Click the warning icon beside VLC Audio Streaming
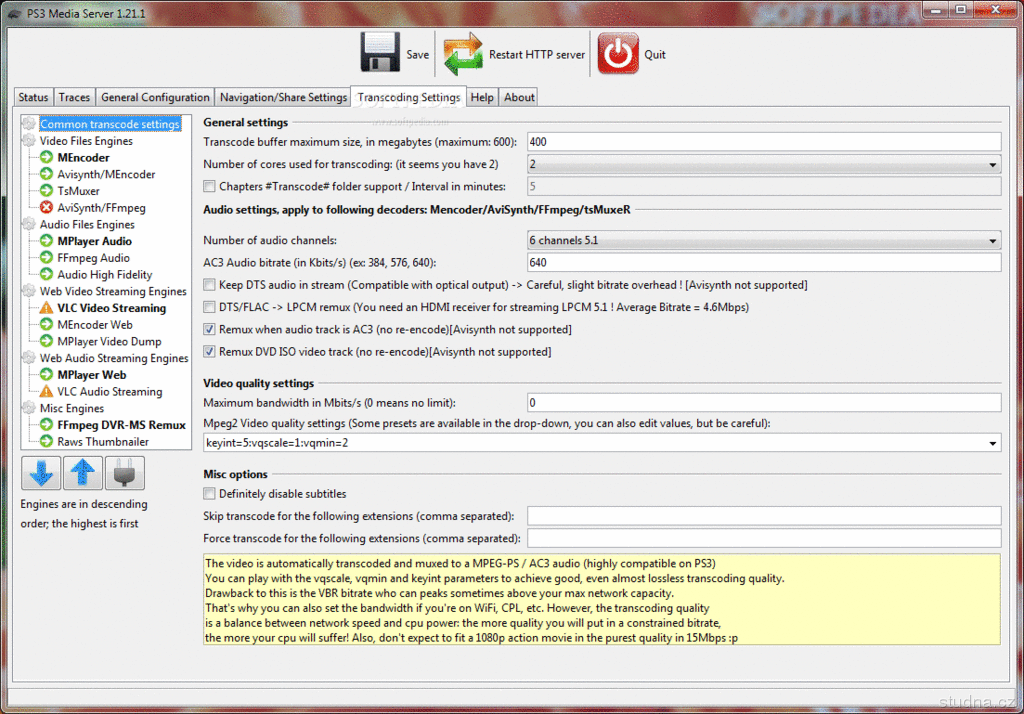Image resolution: width=1024 pixels, height=714 pixels. point(46,391)
